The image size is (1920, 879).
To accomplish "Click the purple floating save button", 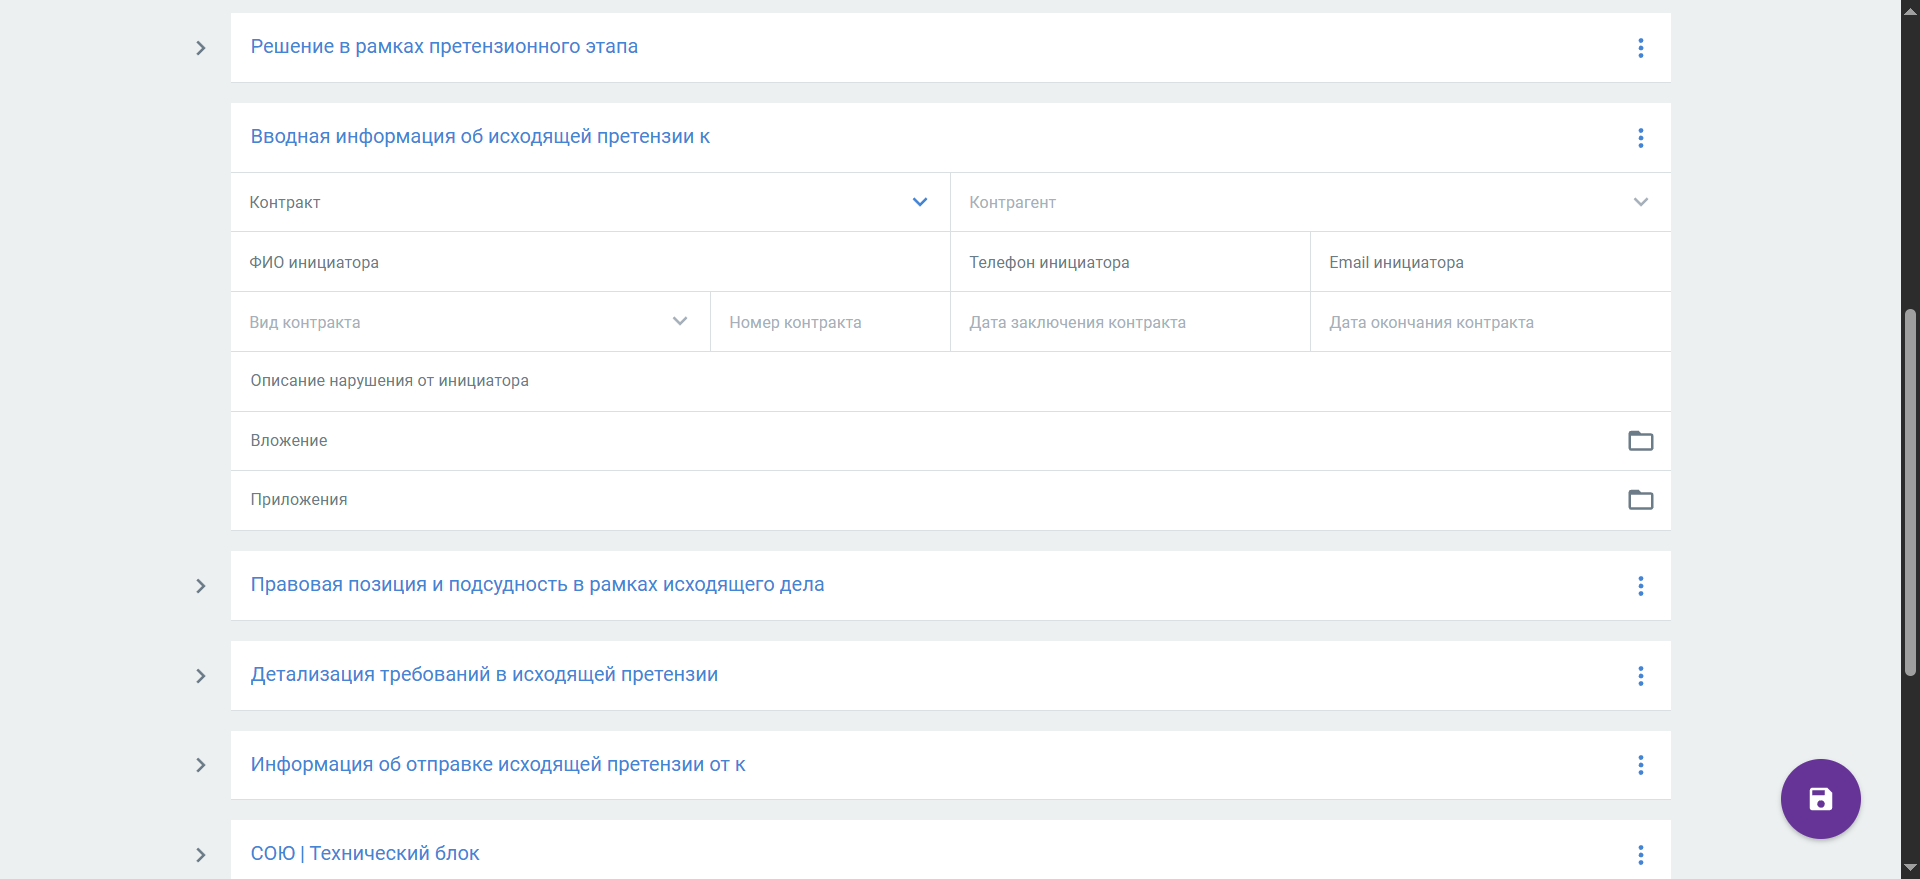I will tap(1820, 799).
